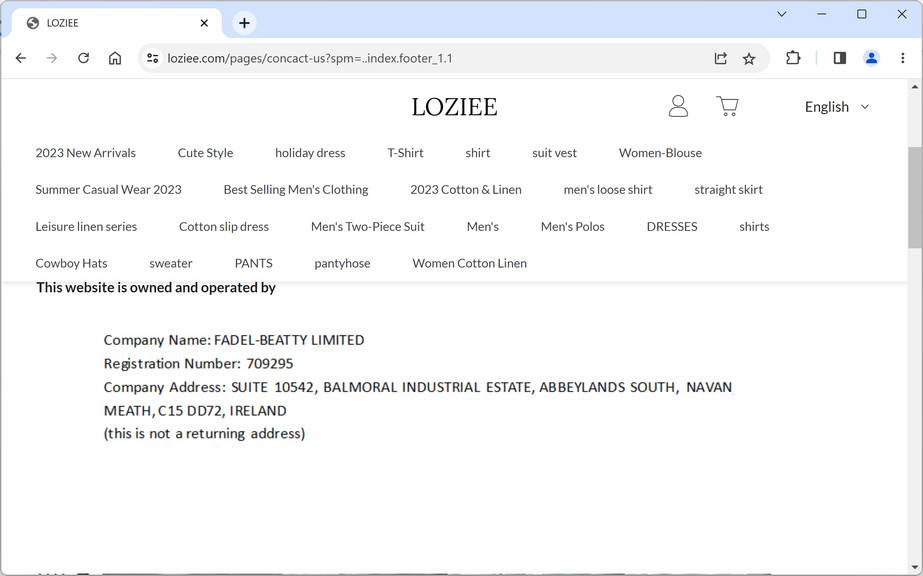This screenshot has width=923, height=576.
Task: Browse Men's Polos category
Action: (573, 227)
